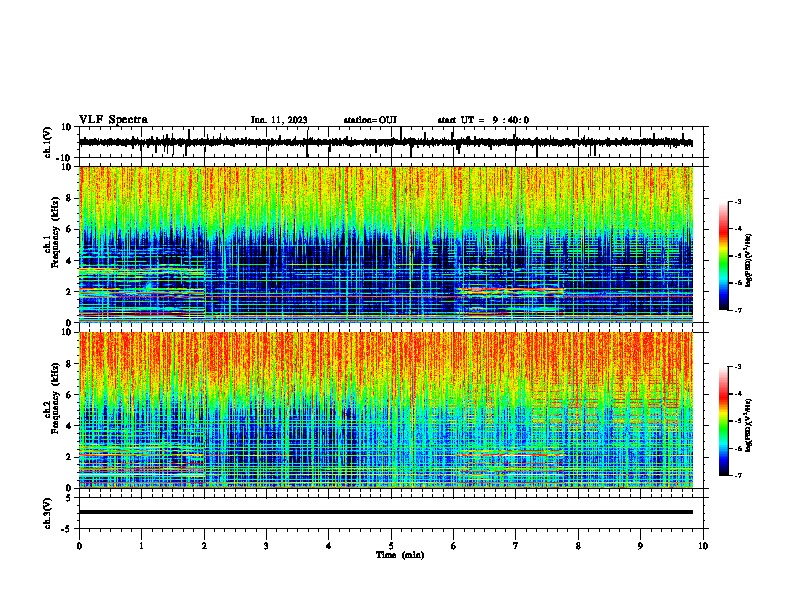Screen dimensions: 792x612
Task: Click time tick label '10' on x-axis
Action: [703, 546]
